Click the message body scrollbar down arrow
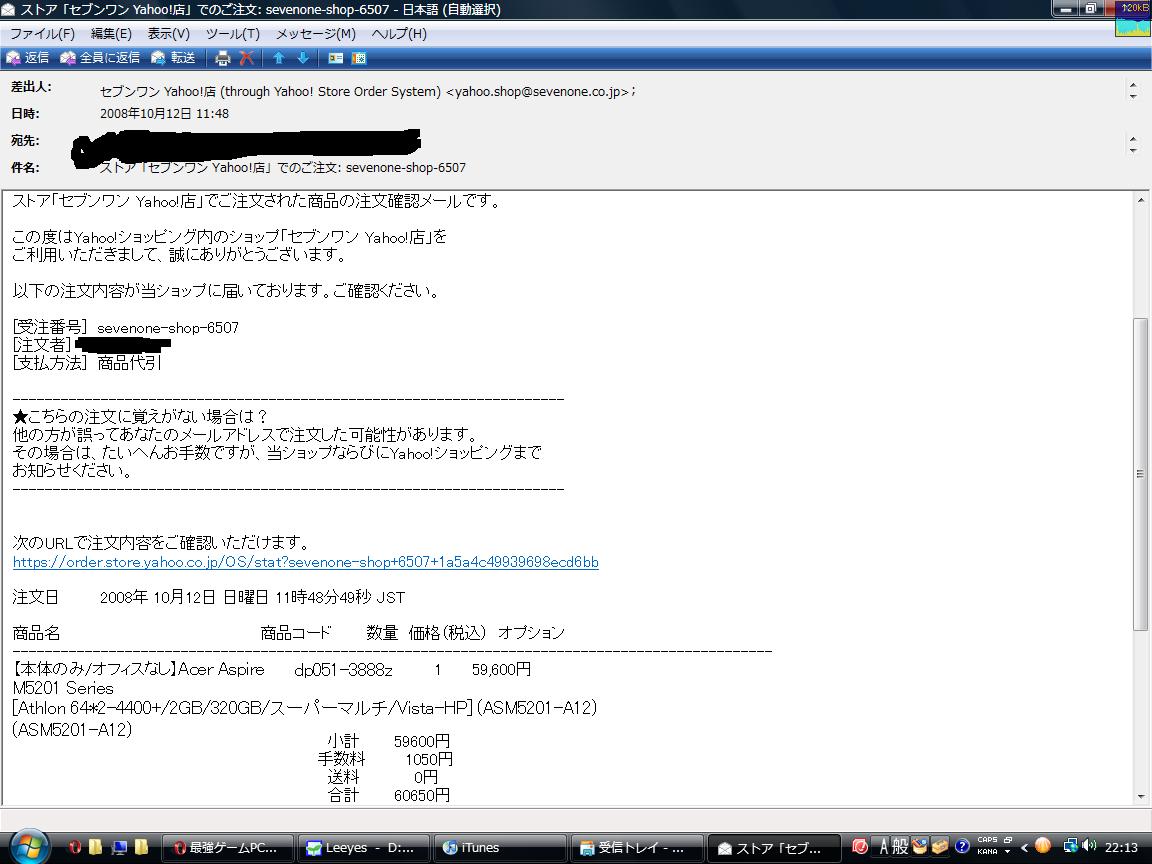The image size is (1152, 864). pos(1140,796)
